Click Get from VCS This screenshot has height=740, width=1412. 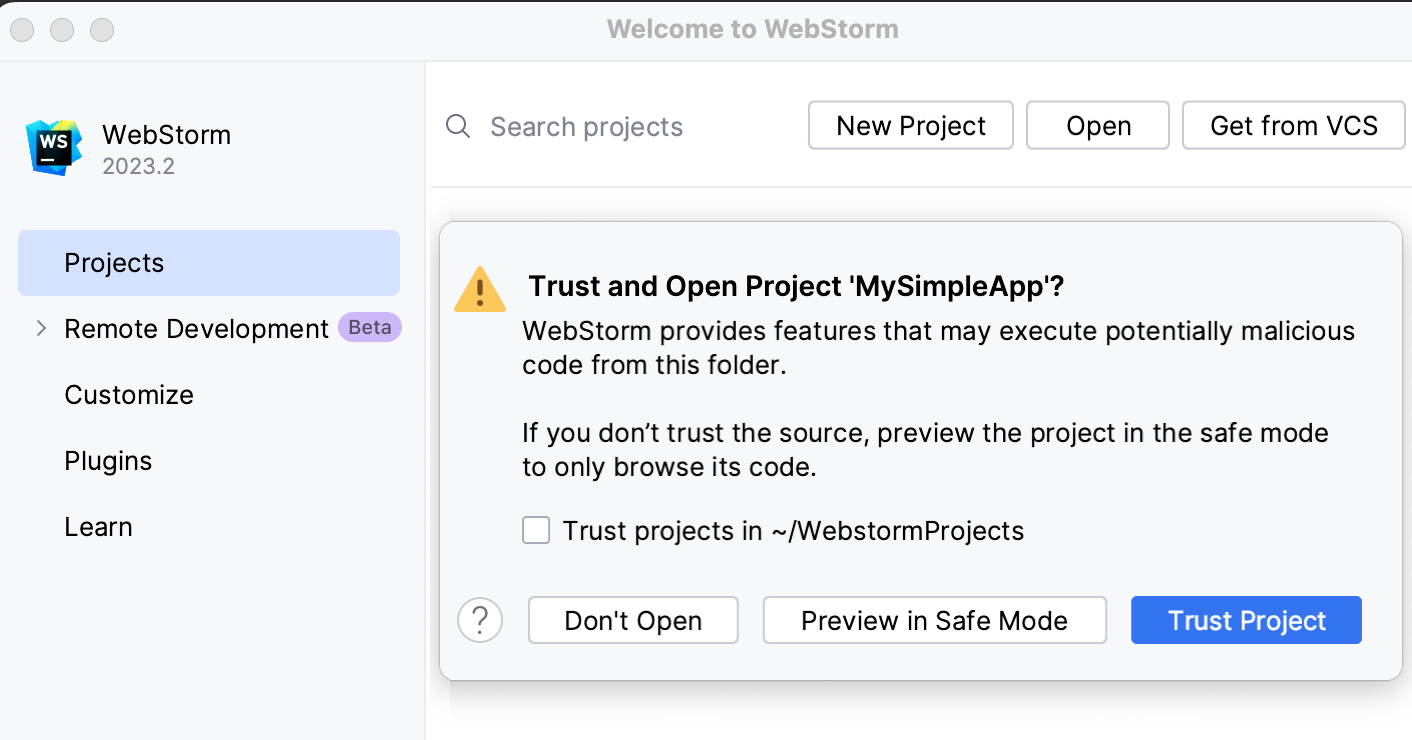(1293, 125)
